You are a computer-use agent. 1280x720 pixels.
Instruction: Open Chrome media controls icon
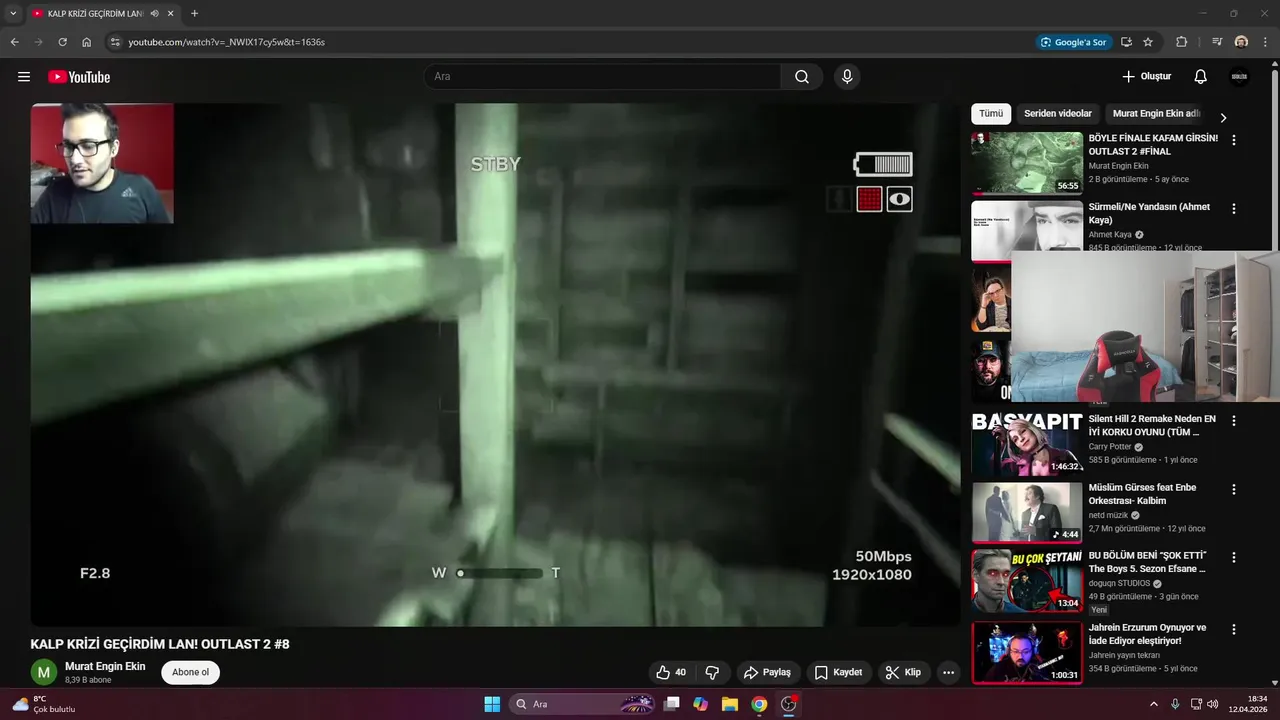[1216, 42]
